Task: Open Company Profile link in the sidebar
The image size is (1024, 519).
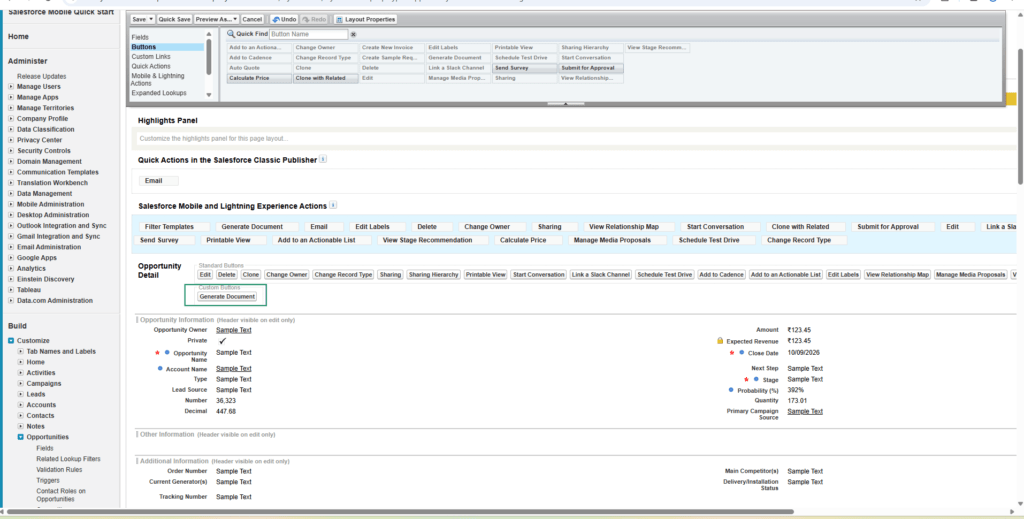Action: [x=42, y=119]
